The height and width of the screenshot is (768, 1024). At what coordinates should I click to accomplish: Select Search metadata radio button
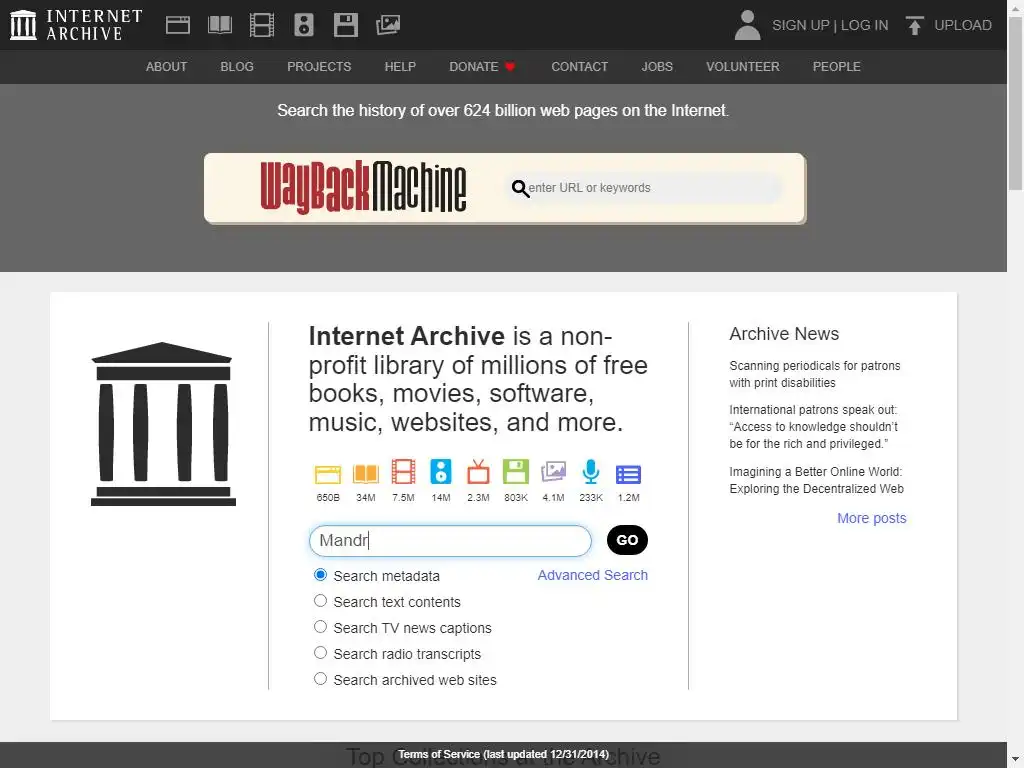pyautogui.click(x=320, y=575)
